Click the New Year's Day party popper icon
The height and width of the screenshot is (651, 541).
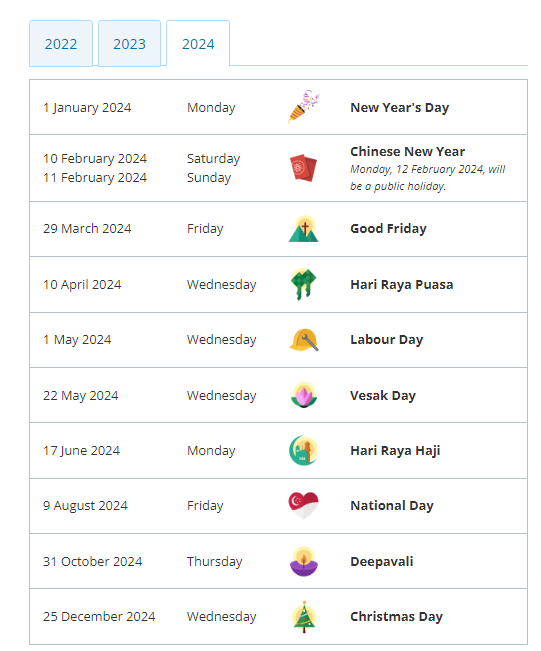tap(304, 107)
